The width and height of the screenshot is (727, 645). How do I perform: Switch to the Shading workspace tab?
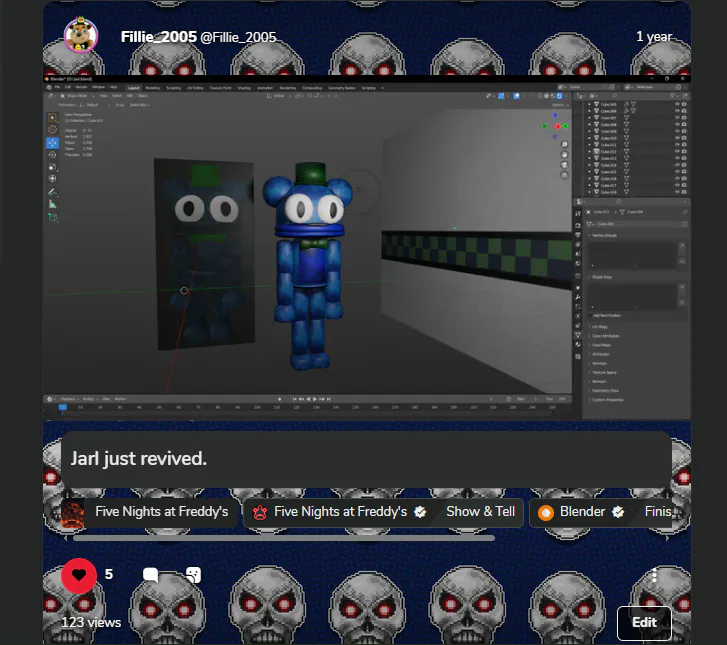(244, 88)
